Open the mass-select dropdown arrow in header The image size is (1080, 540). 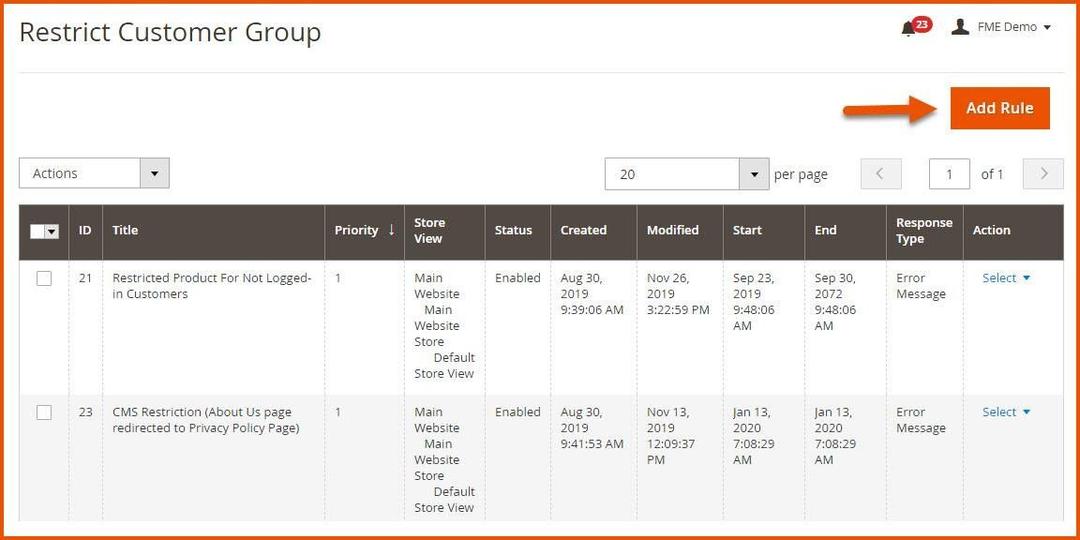(52, 231)
